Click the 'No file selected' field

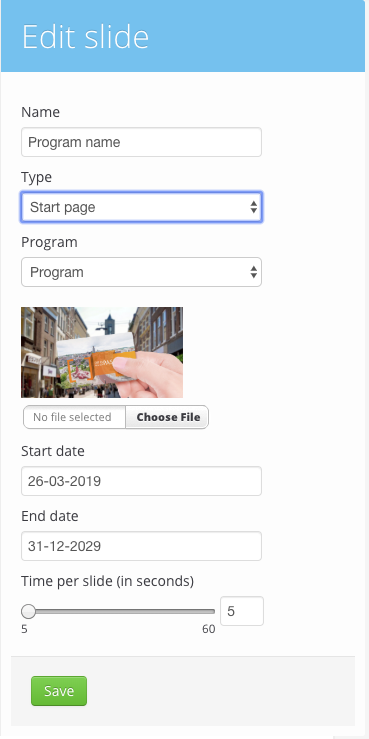74,417
